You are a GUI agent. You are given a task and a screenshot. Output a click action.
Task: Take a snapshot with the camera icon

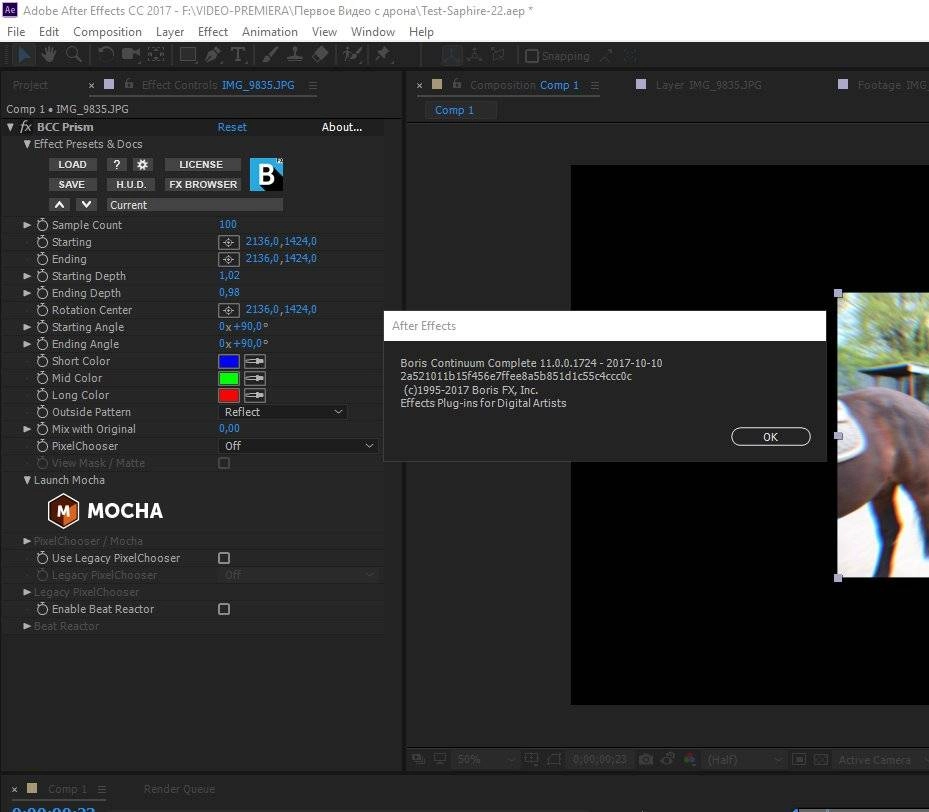[x=646, y=759]
